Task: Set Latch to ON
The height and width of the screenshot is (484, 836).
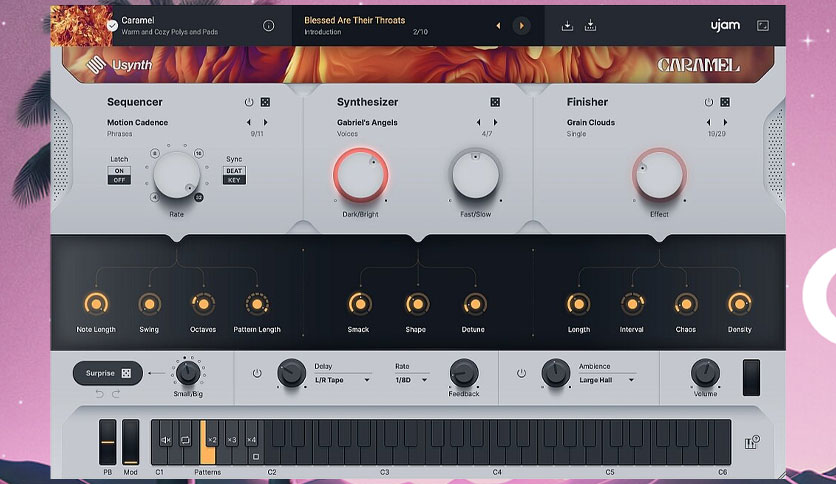Action: 119,171
